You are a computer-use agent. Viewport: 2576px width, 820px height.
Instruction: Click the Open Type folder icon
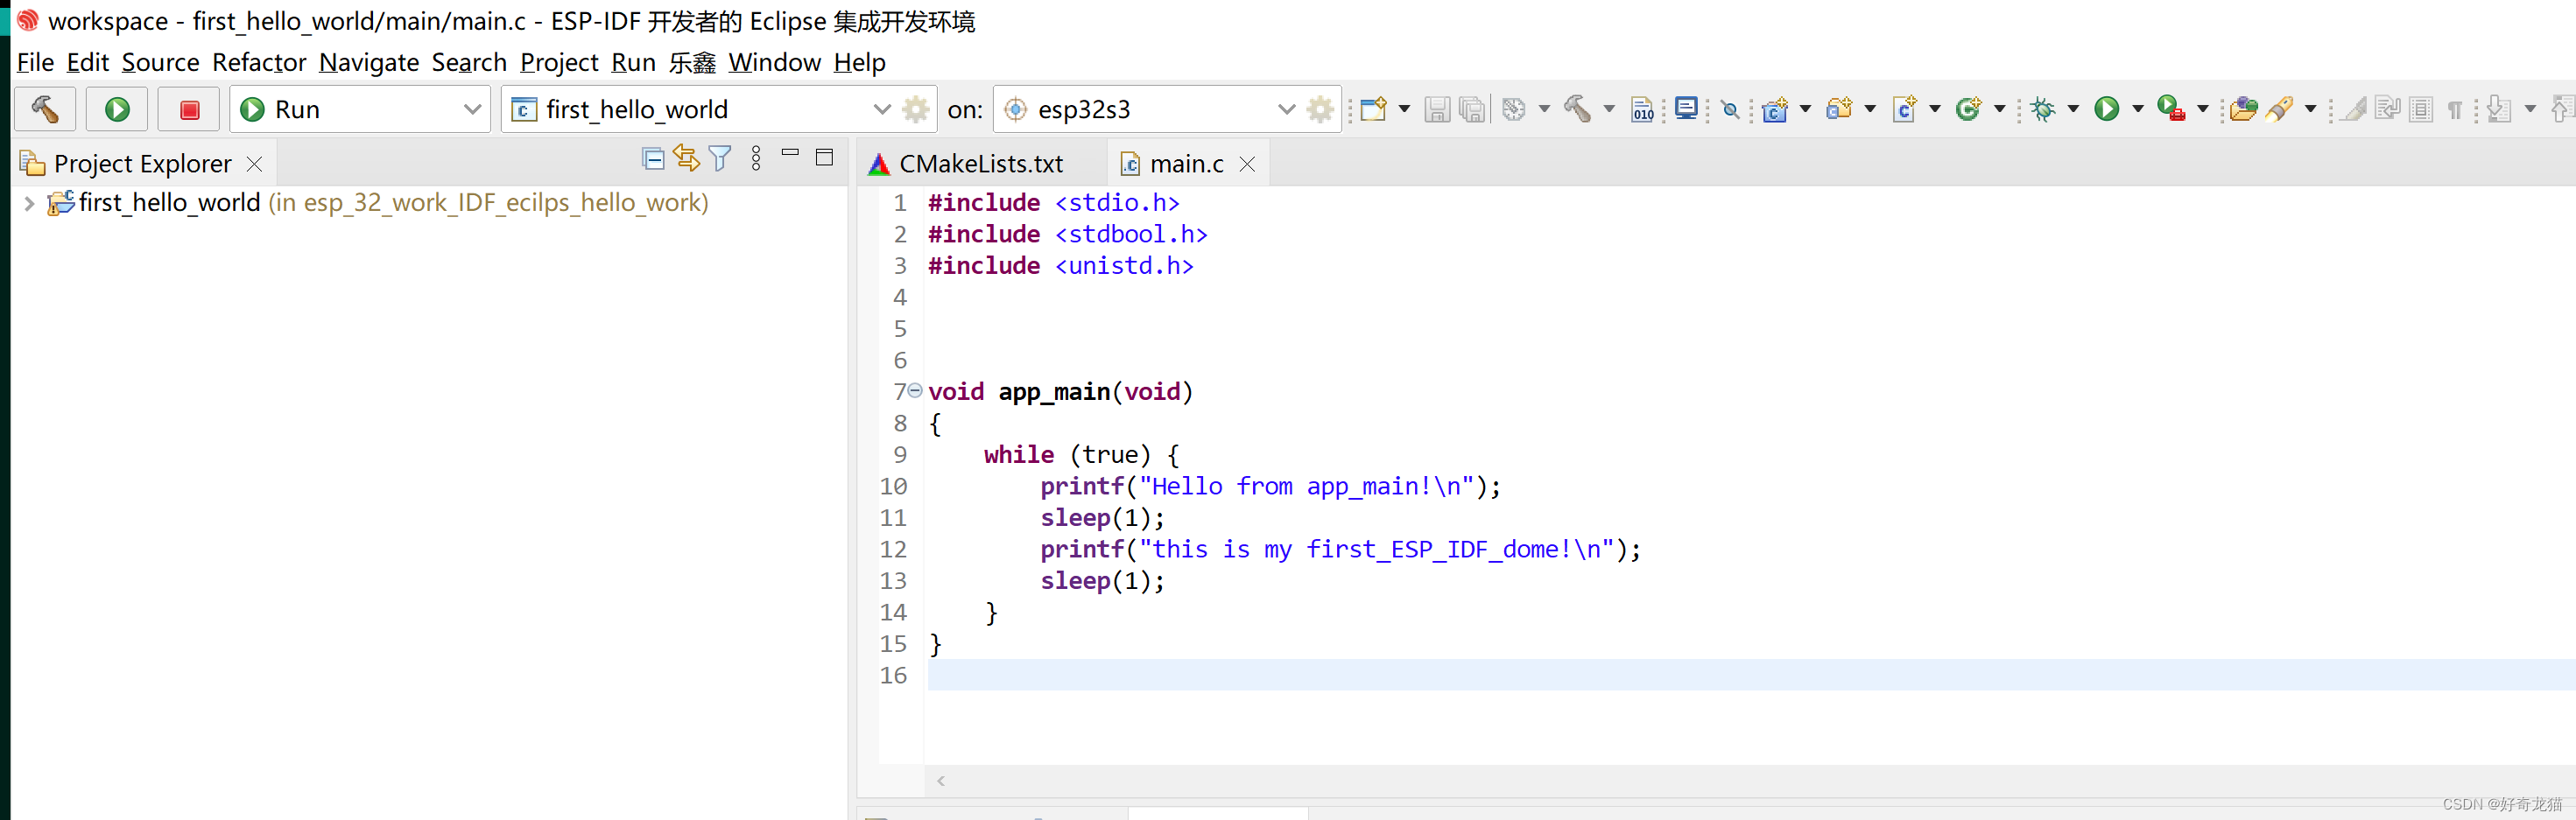(2243, 109)
